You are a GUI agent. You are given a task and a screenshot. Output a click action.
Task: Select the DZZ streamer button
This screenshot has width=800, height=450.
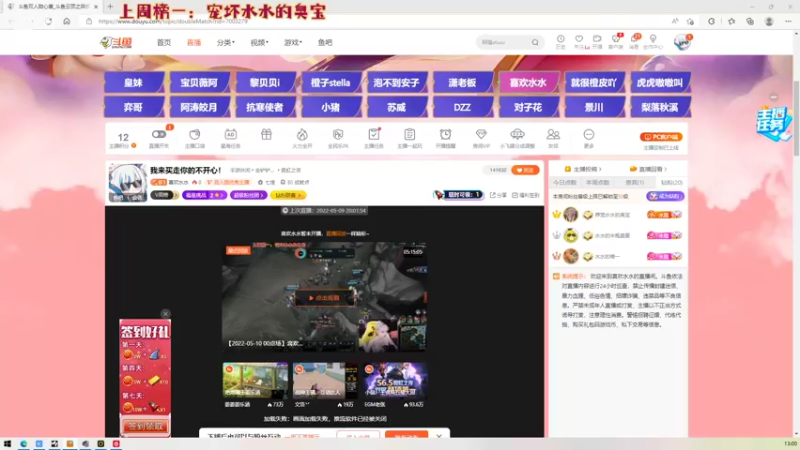point(462,107)
